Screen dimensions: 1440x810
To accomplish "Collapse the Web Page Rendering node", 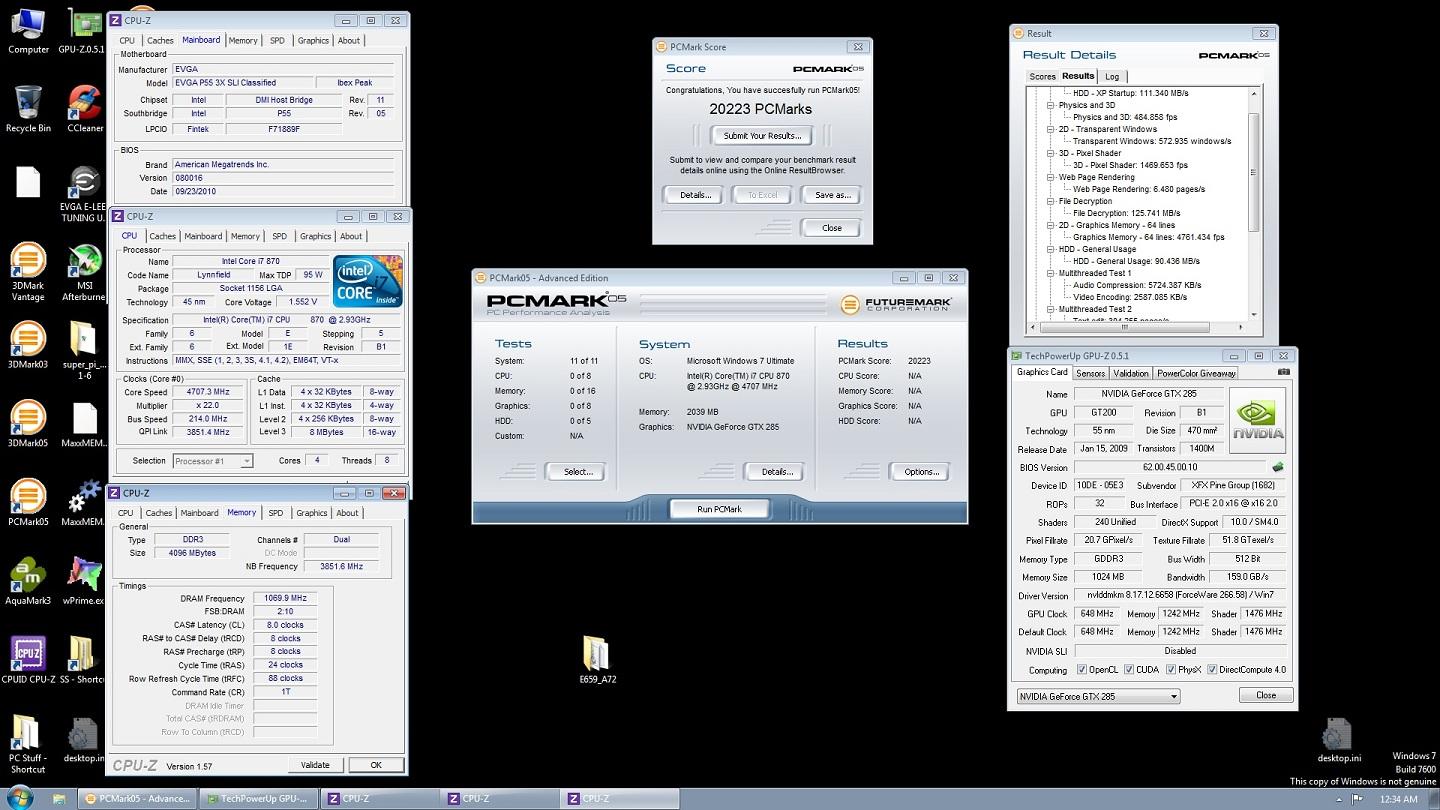I will [1051, 177].
